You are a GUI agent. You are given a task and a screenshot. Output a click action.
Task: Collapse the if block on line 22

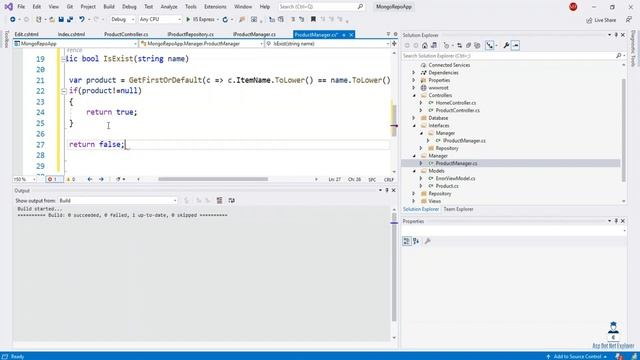[64, 91]
